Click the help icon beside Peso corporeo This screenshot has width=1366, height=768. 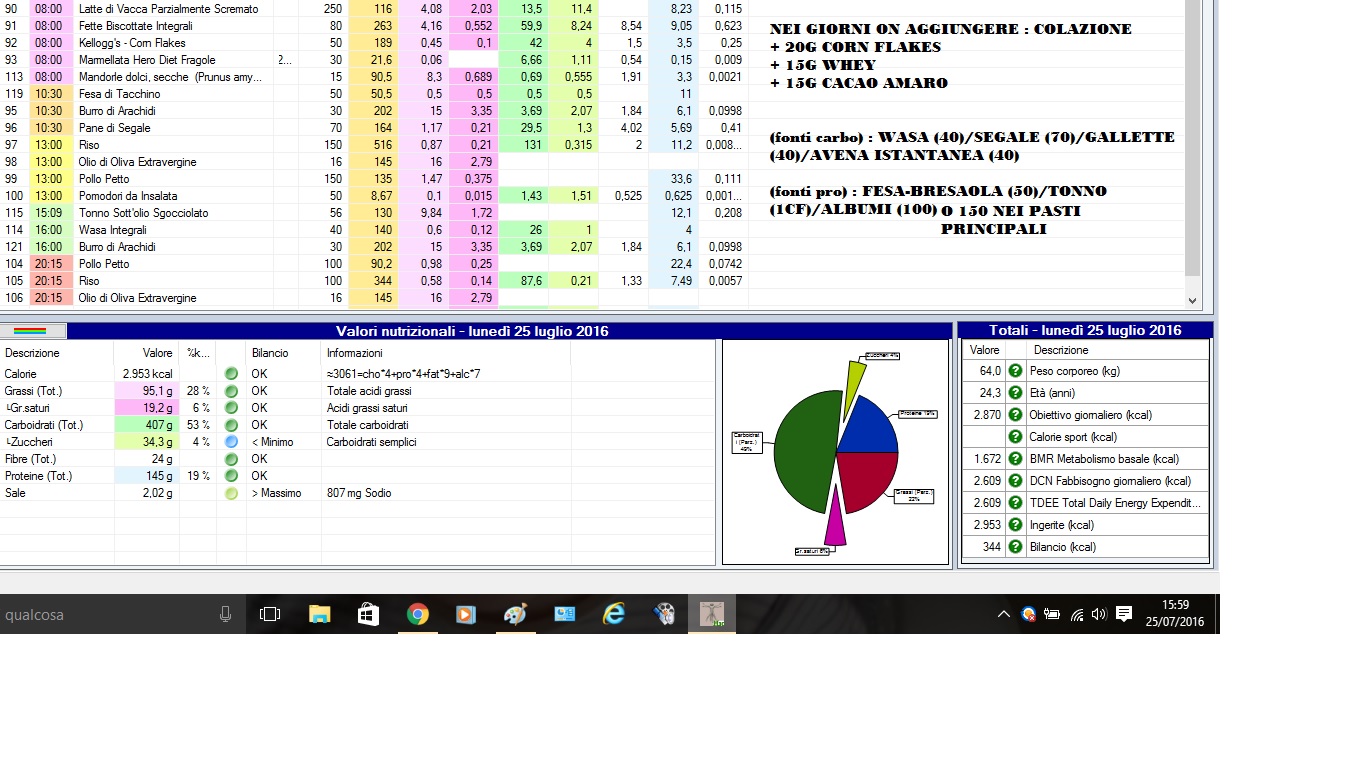[x=1016, y=371]
